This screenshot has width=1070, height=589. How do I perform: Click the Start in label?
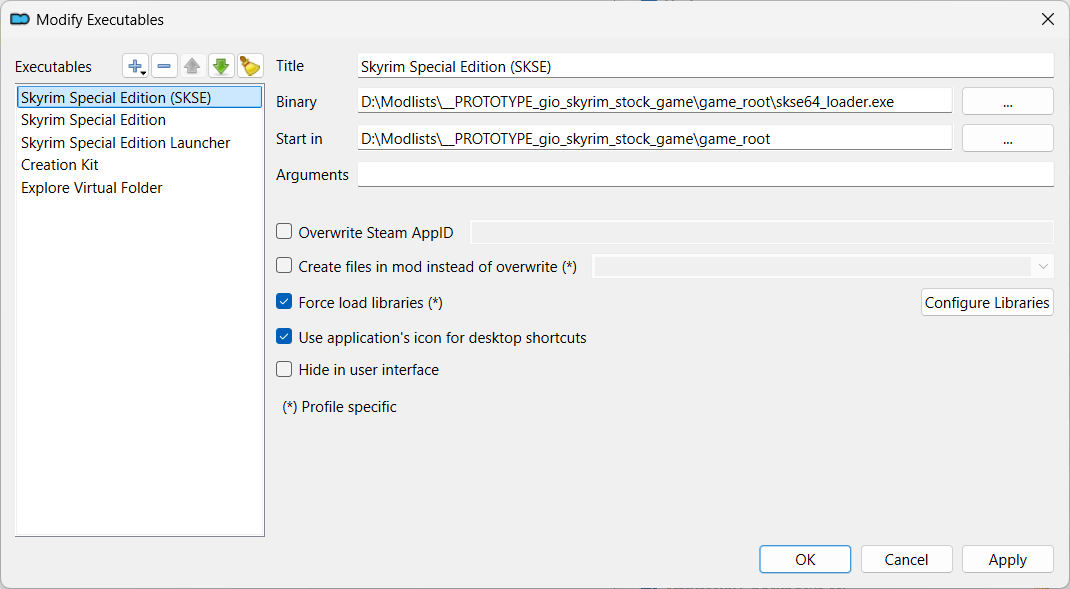click(299, 139)
